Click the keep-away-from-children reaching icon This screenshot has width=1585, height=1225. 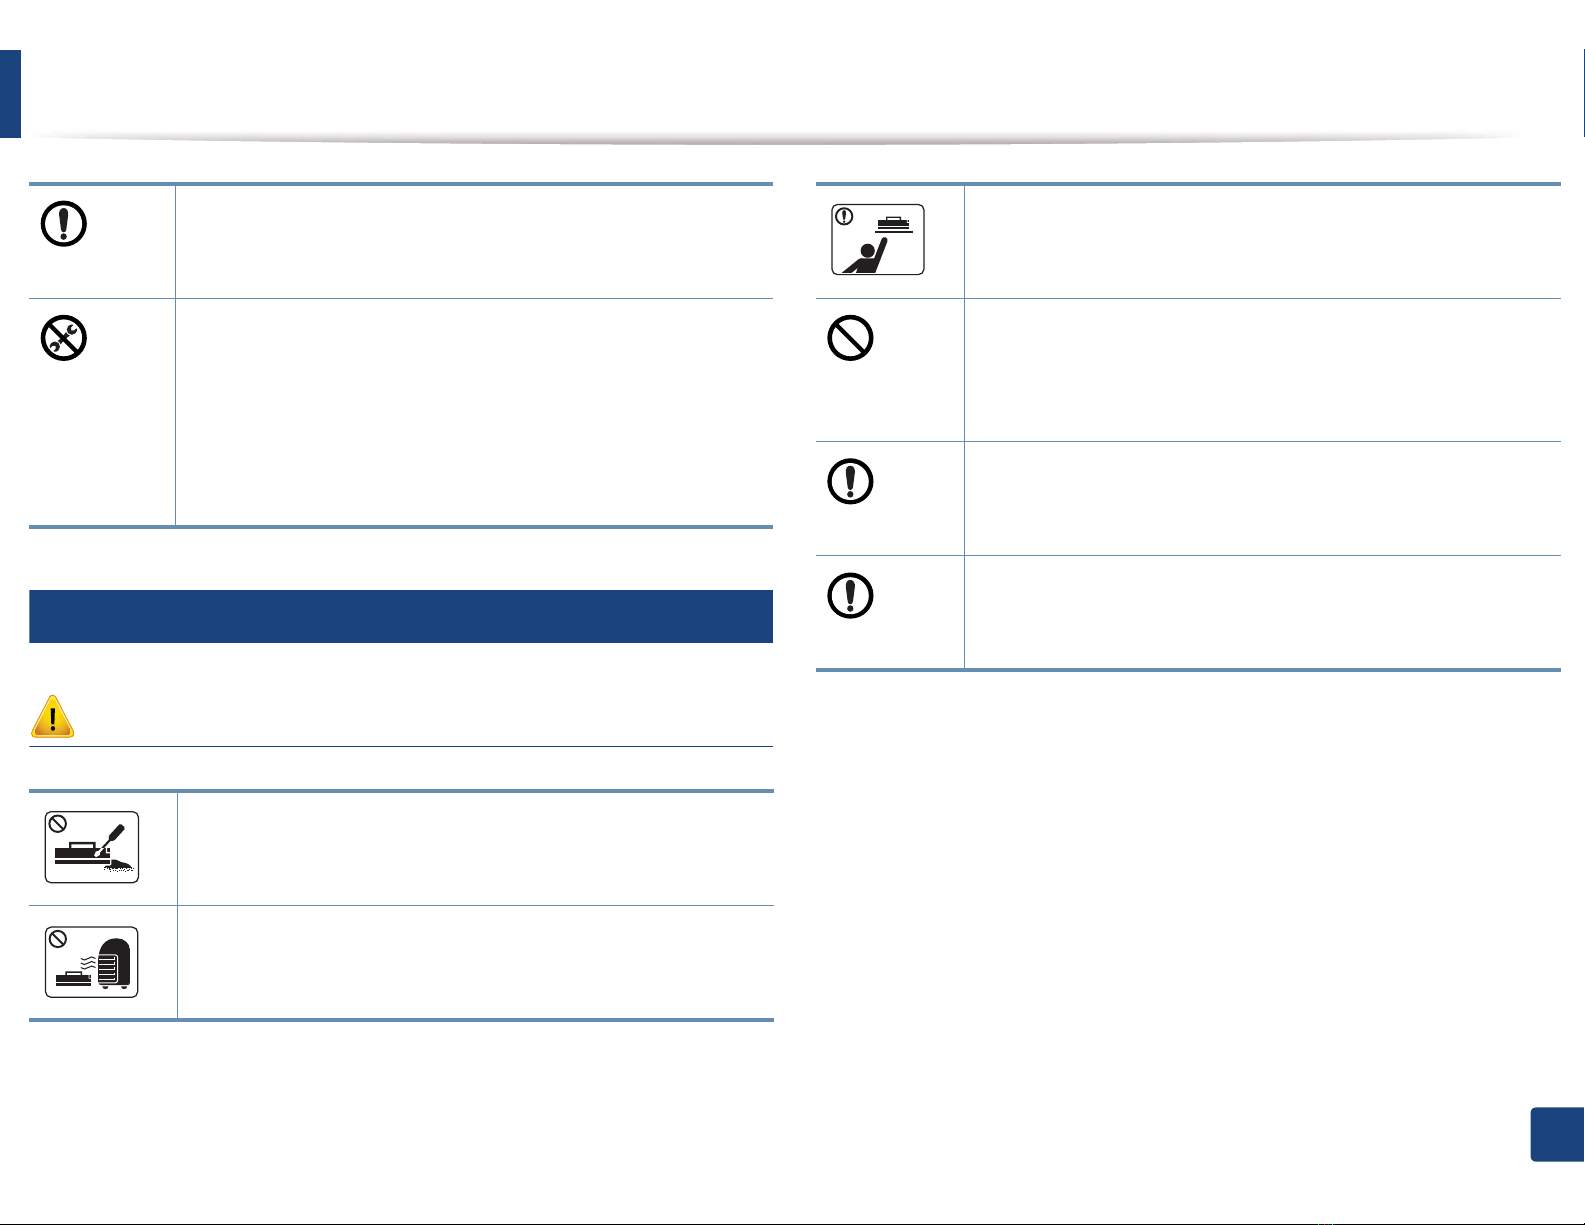click(878, 239)
